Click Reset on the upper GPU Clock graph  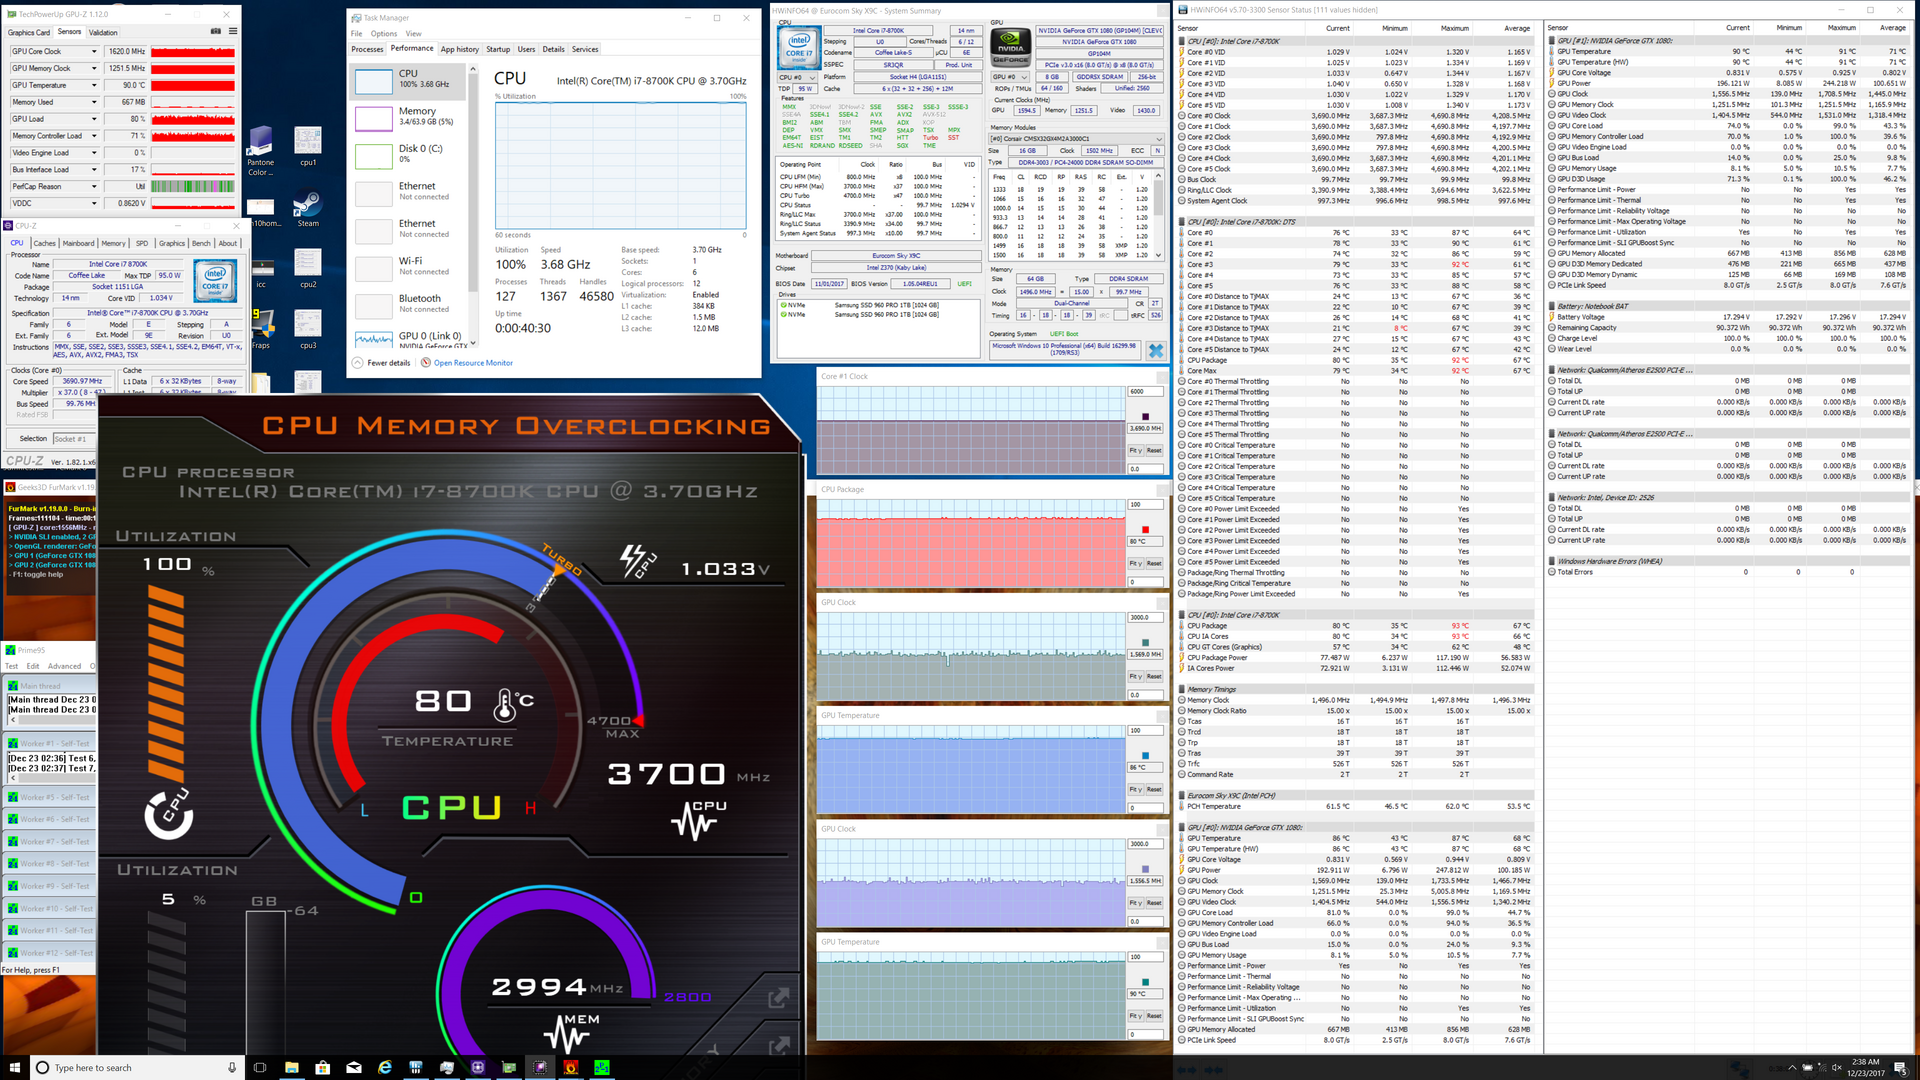tap(1154, 677)
